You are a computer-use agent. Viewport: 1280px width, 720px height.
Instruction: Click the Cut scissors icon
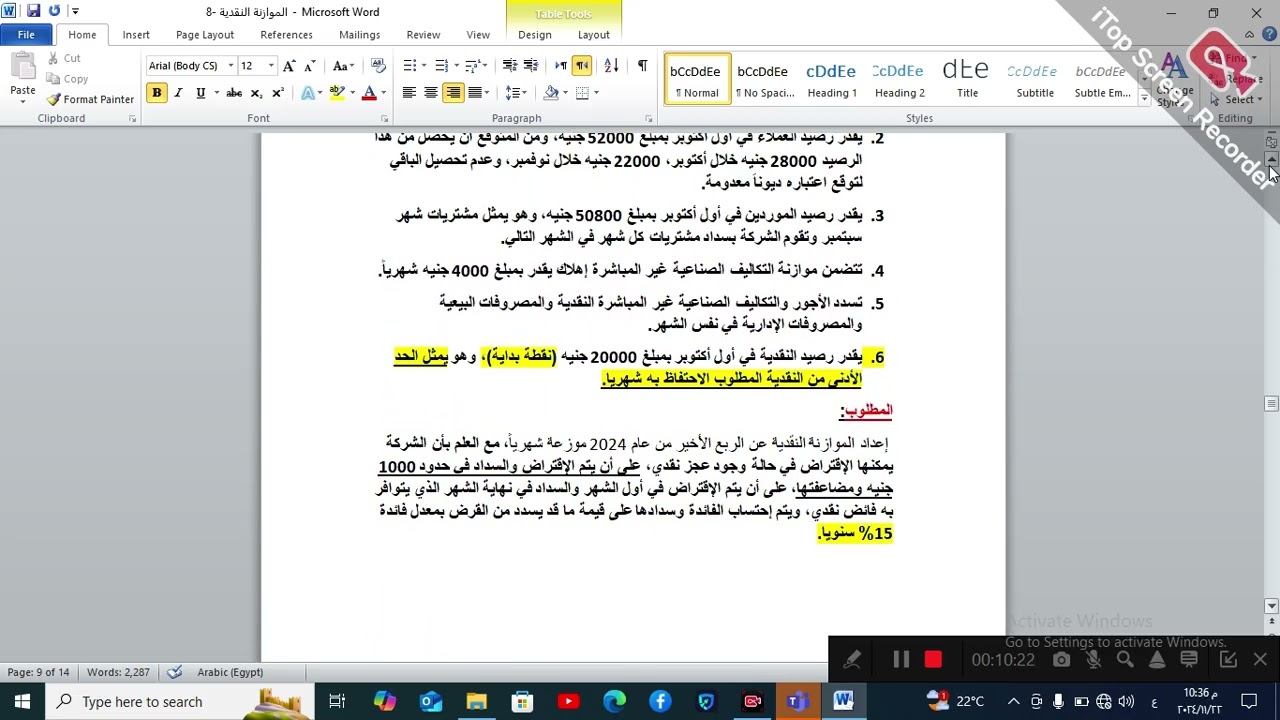54,58
